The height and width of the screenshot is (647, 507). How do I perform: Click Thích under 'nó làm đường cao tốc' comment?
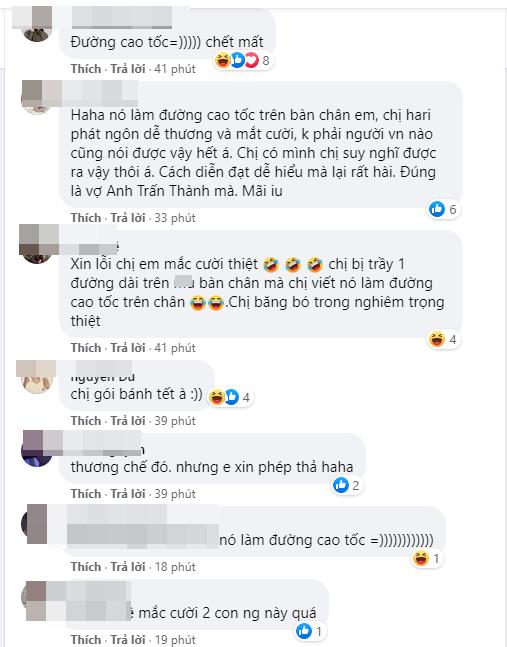tap(86, 567)
